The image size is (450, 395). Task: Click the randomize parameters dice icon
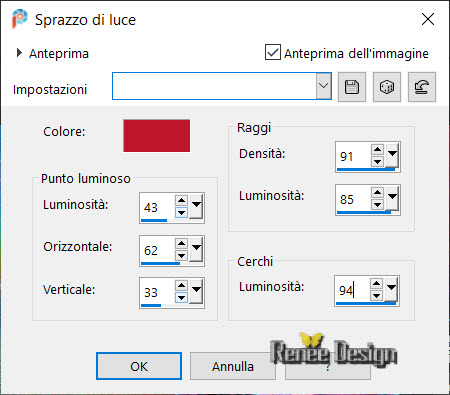[387, 87]
